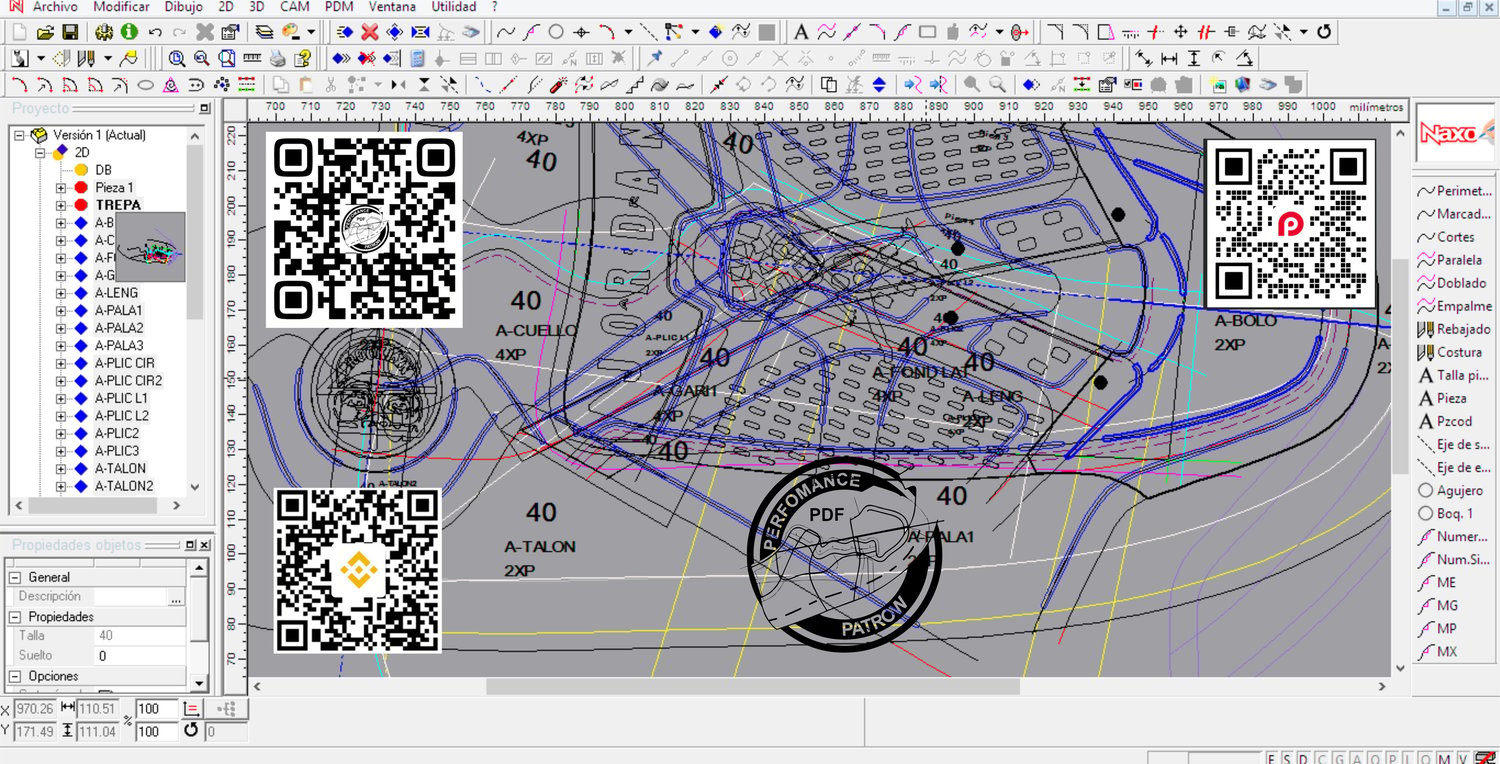
Task: Click the crosshair point tool icon
Action: pyautogui.click(x=581, y=32)
